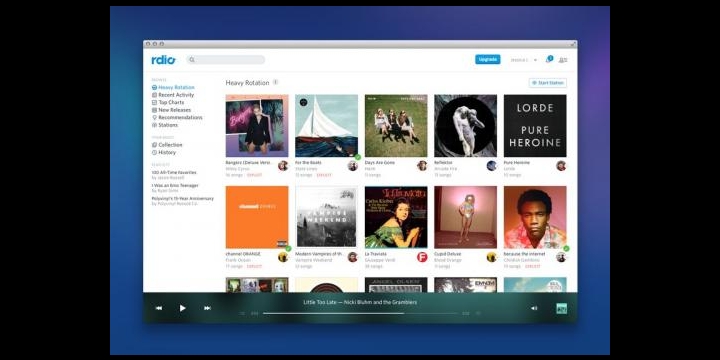This screenshot has width=720, height=360.
Task: Click the Collection sidebar icon
Action: point(154,145)
